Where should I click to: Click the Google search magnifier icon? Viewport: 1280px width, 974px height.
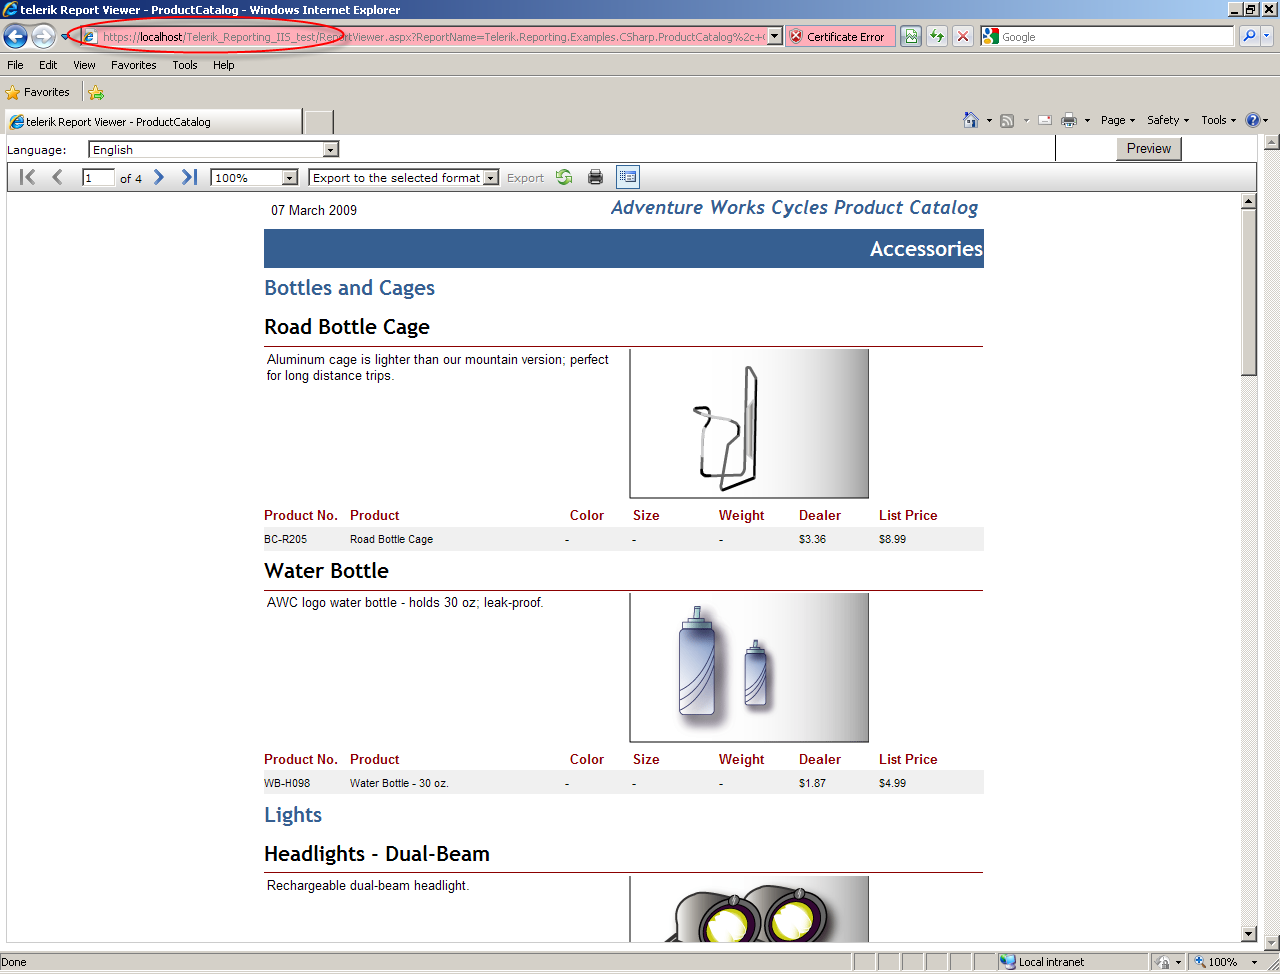point(1249,37)
